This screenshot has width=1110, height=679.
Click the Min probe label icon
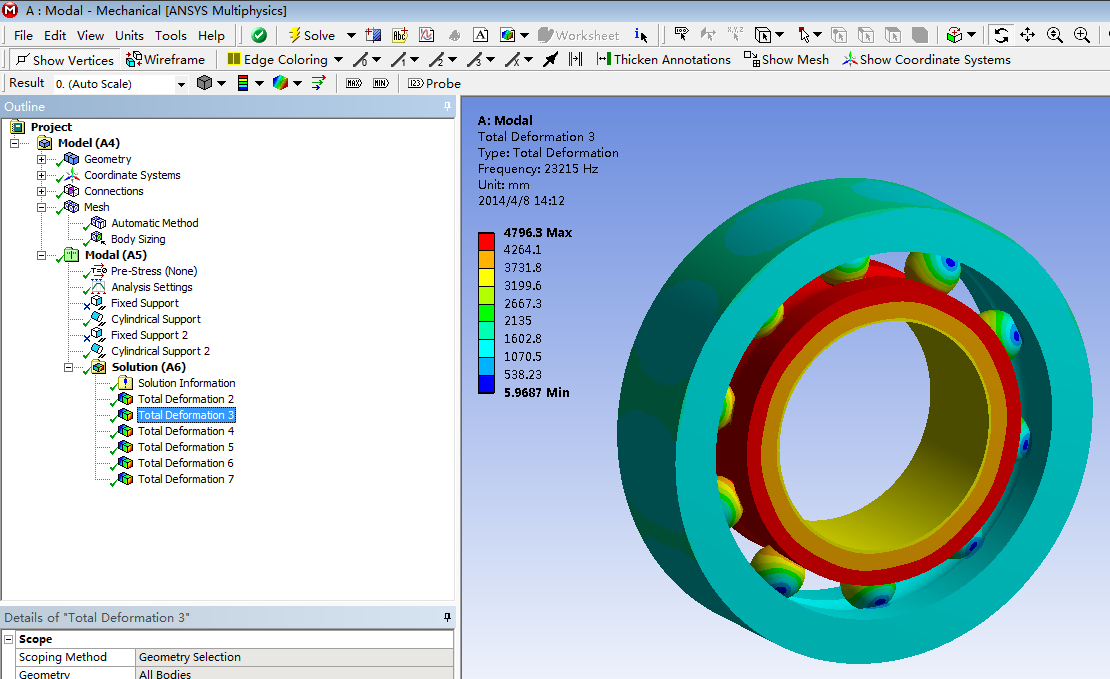click(x=380, y=83)
